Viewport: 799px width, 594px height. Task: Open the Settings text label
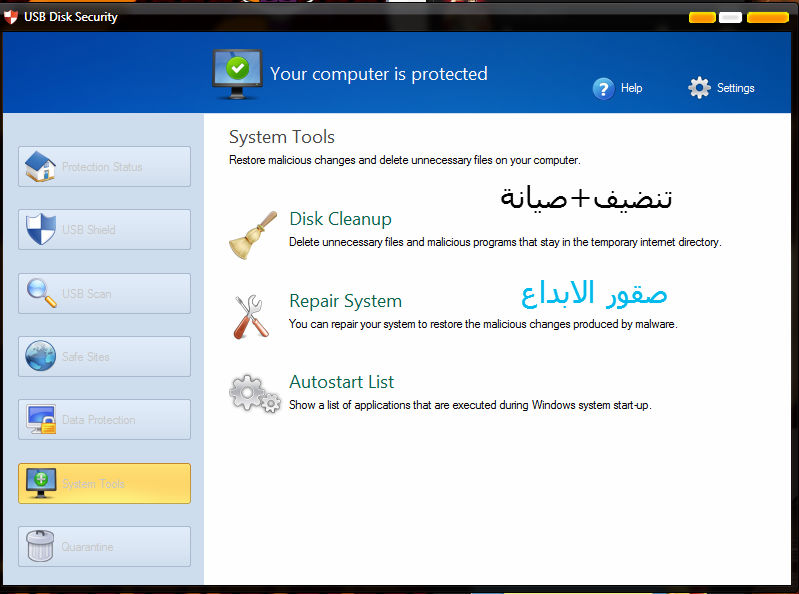[735, 88]
